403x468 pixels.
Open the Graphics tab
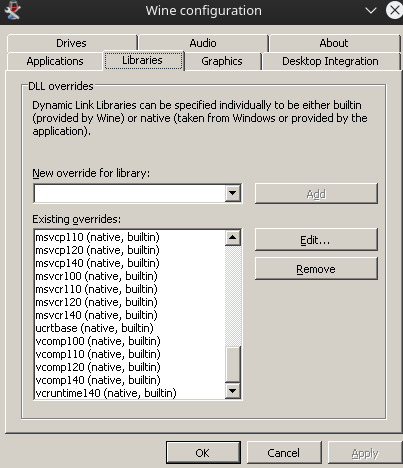(222, 61)
